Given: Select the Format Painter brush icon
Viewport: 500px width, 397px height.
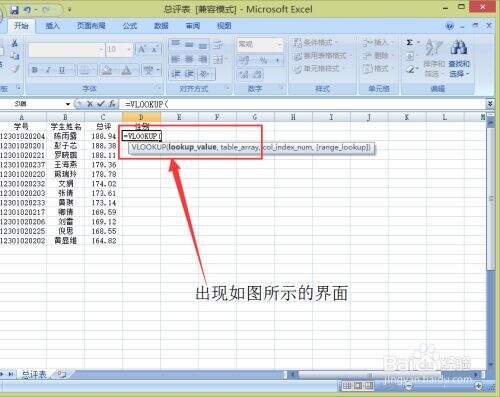Looking at the screenshot, I should point(15,68).
